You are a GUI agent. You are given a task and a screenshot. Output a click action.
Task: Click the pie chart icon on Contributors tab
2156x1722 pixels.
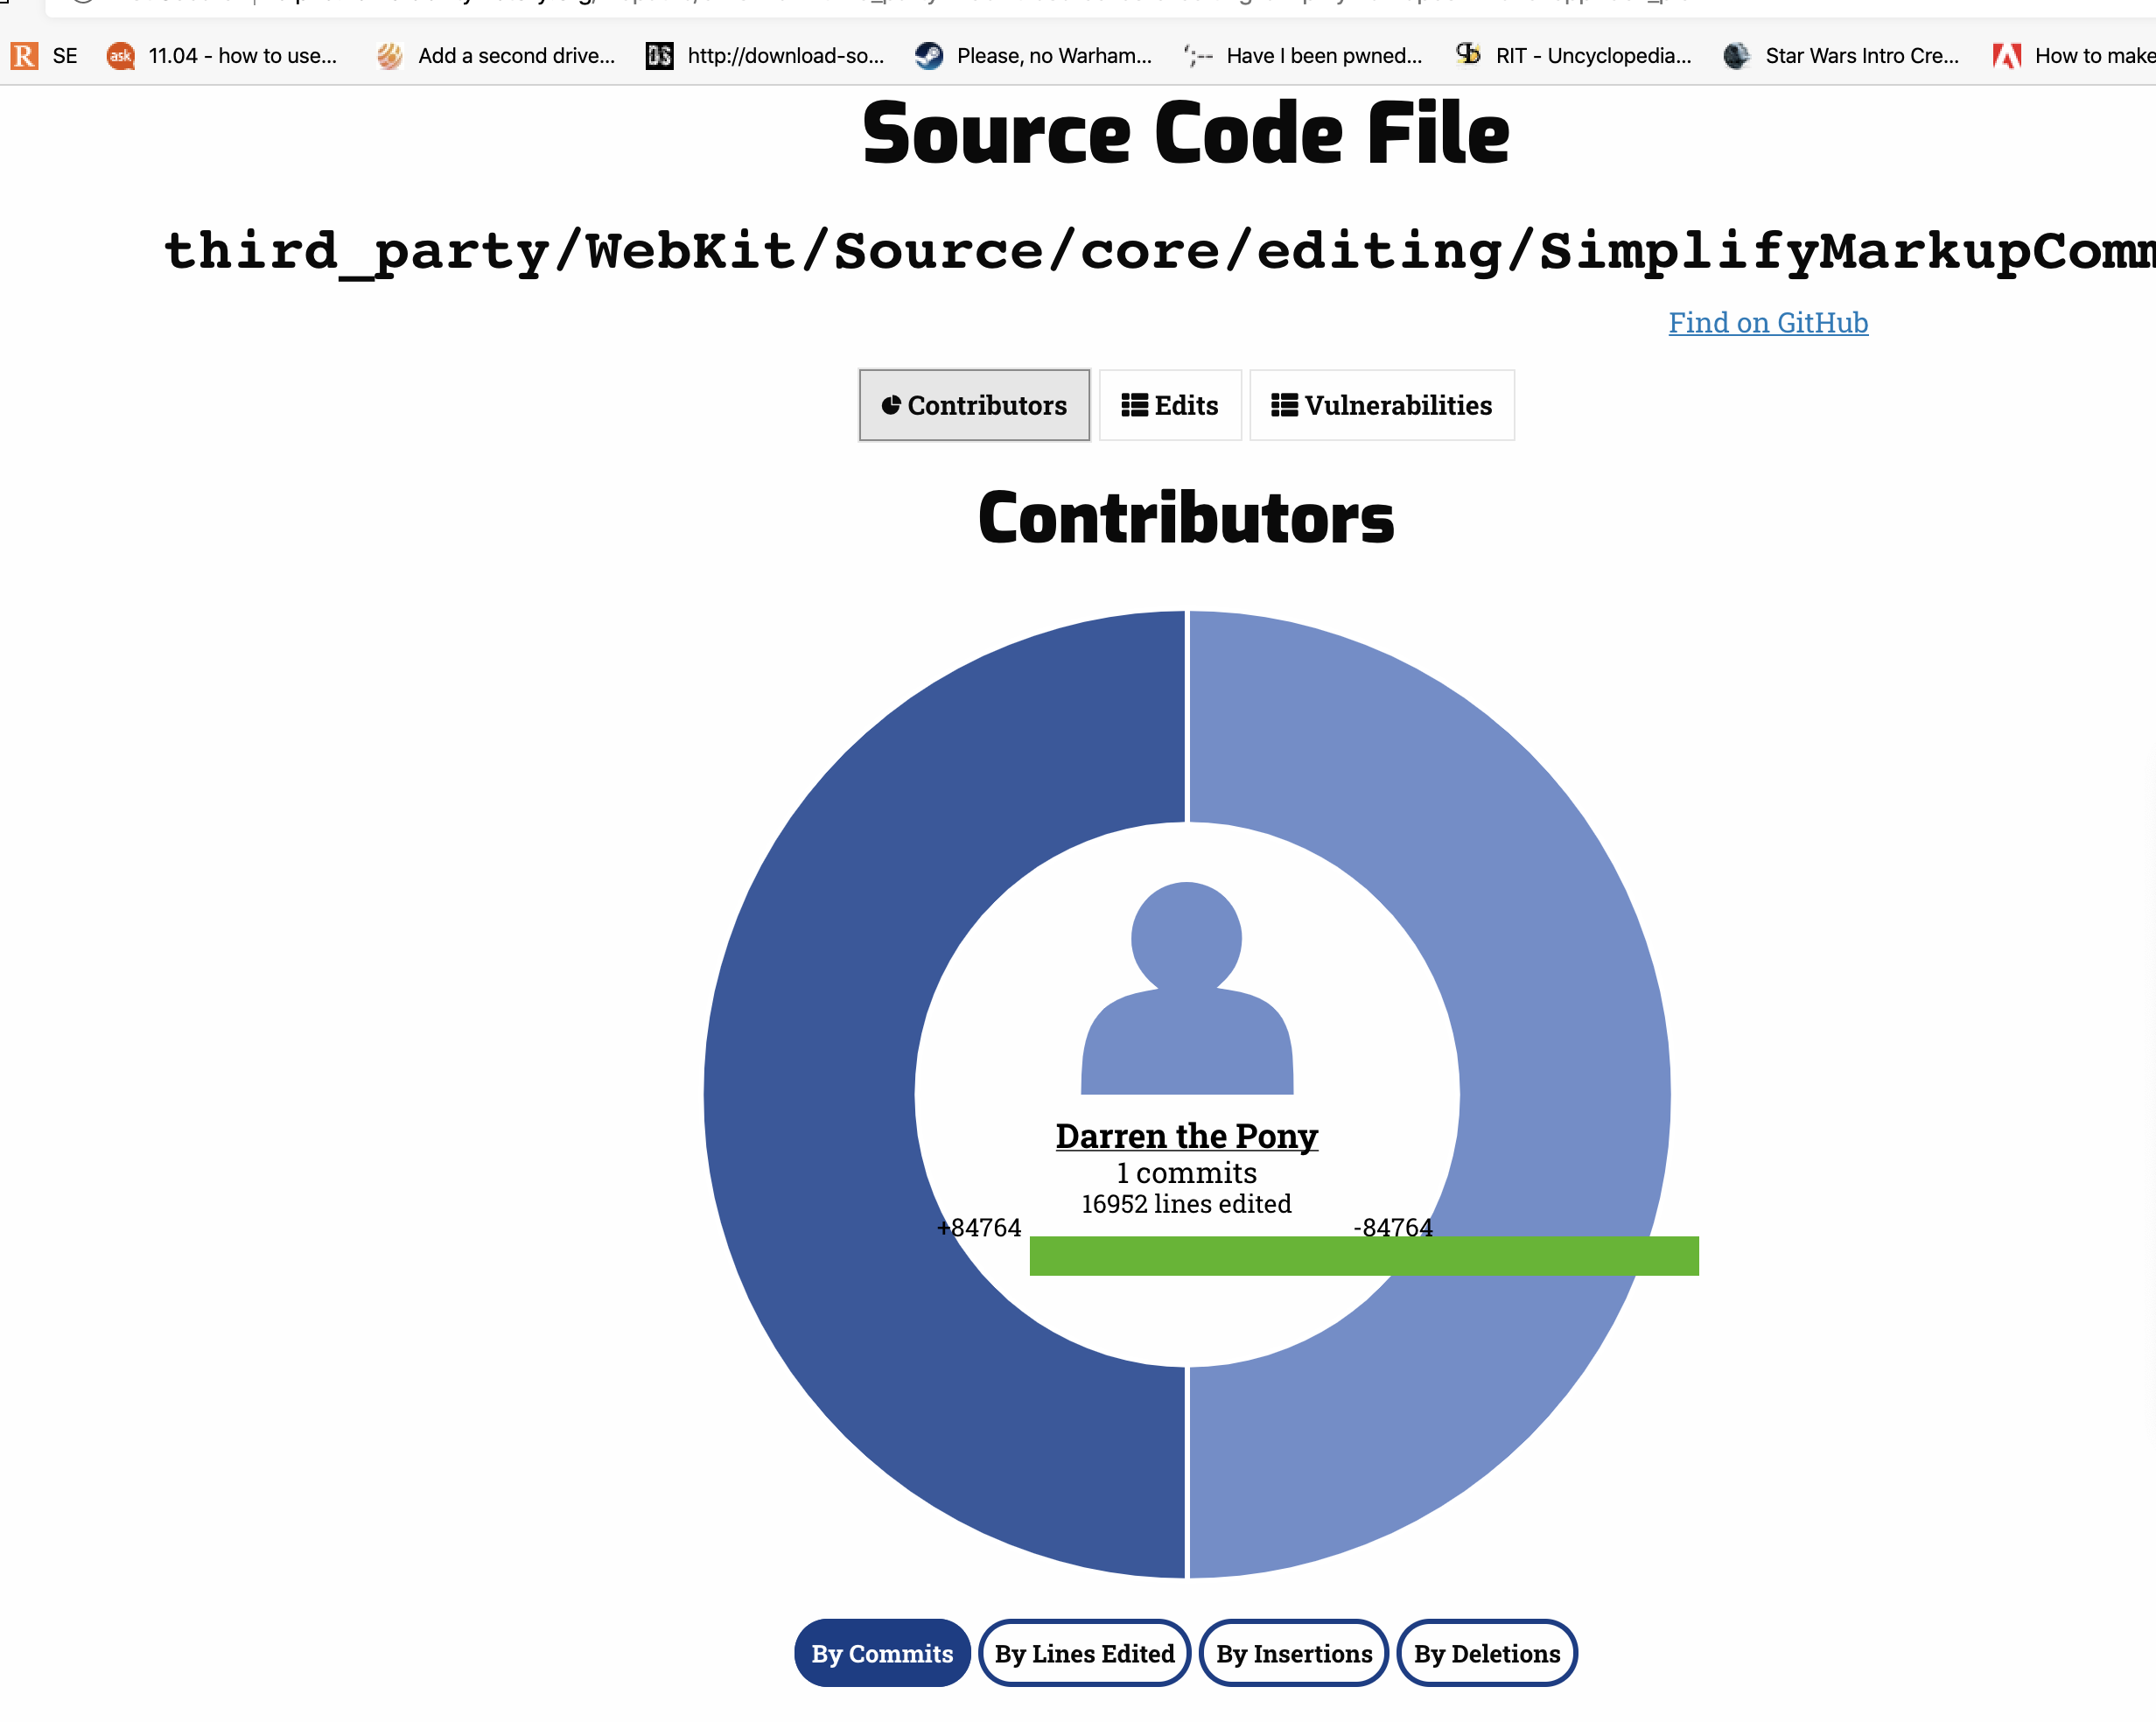(890, 405)
